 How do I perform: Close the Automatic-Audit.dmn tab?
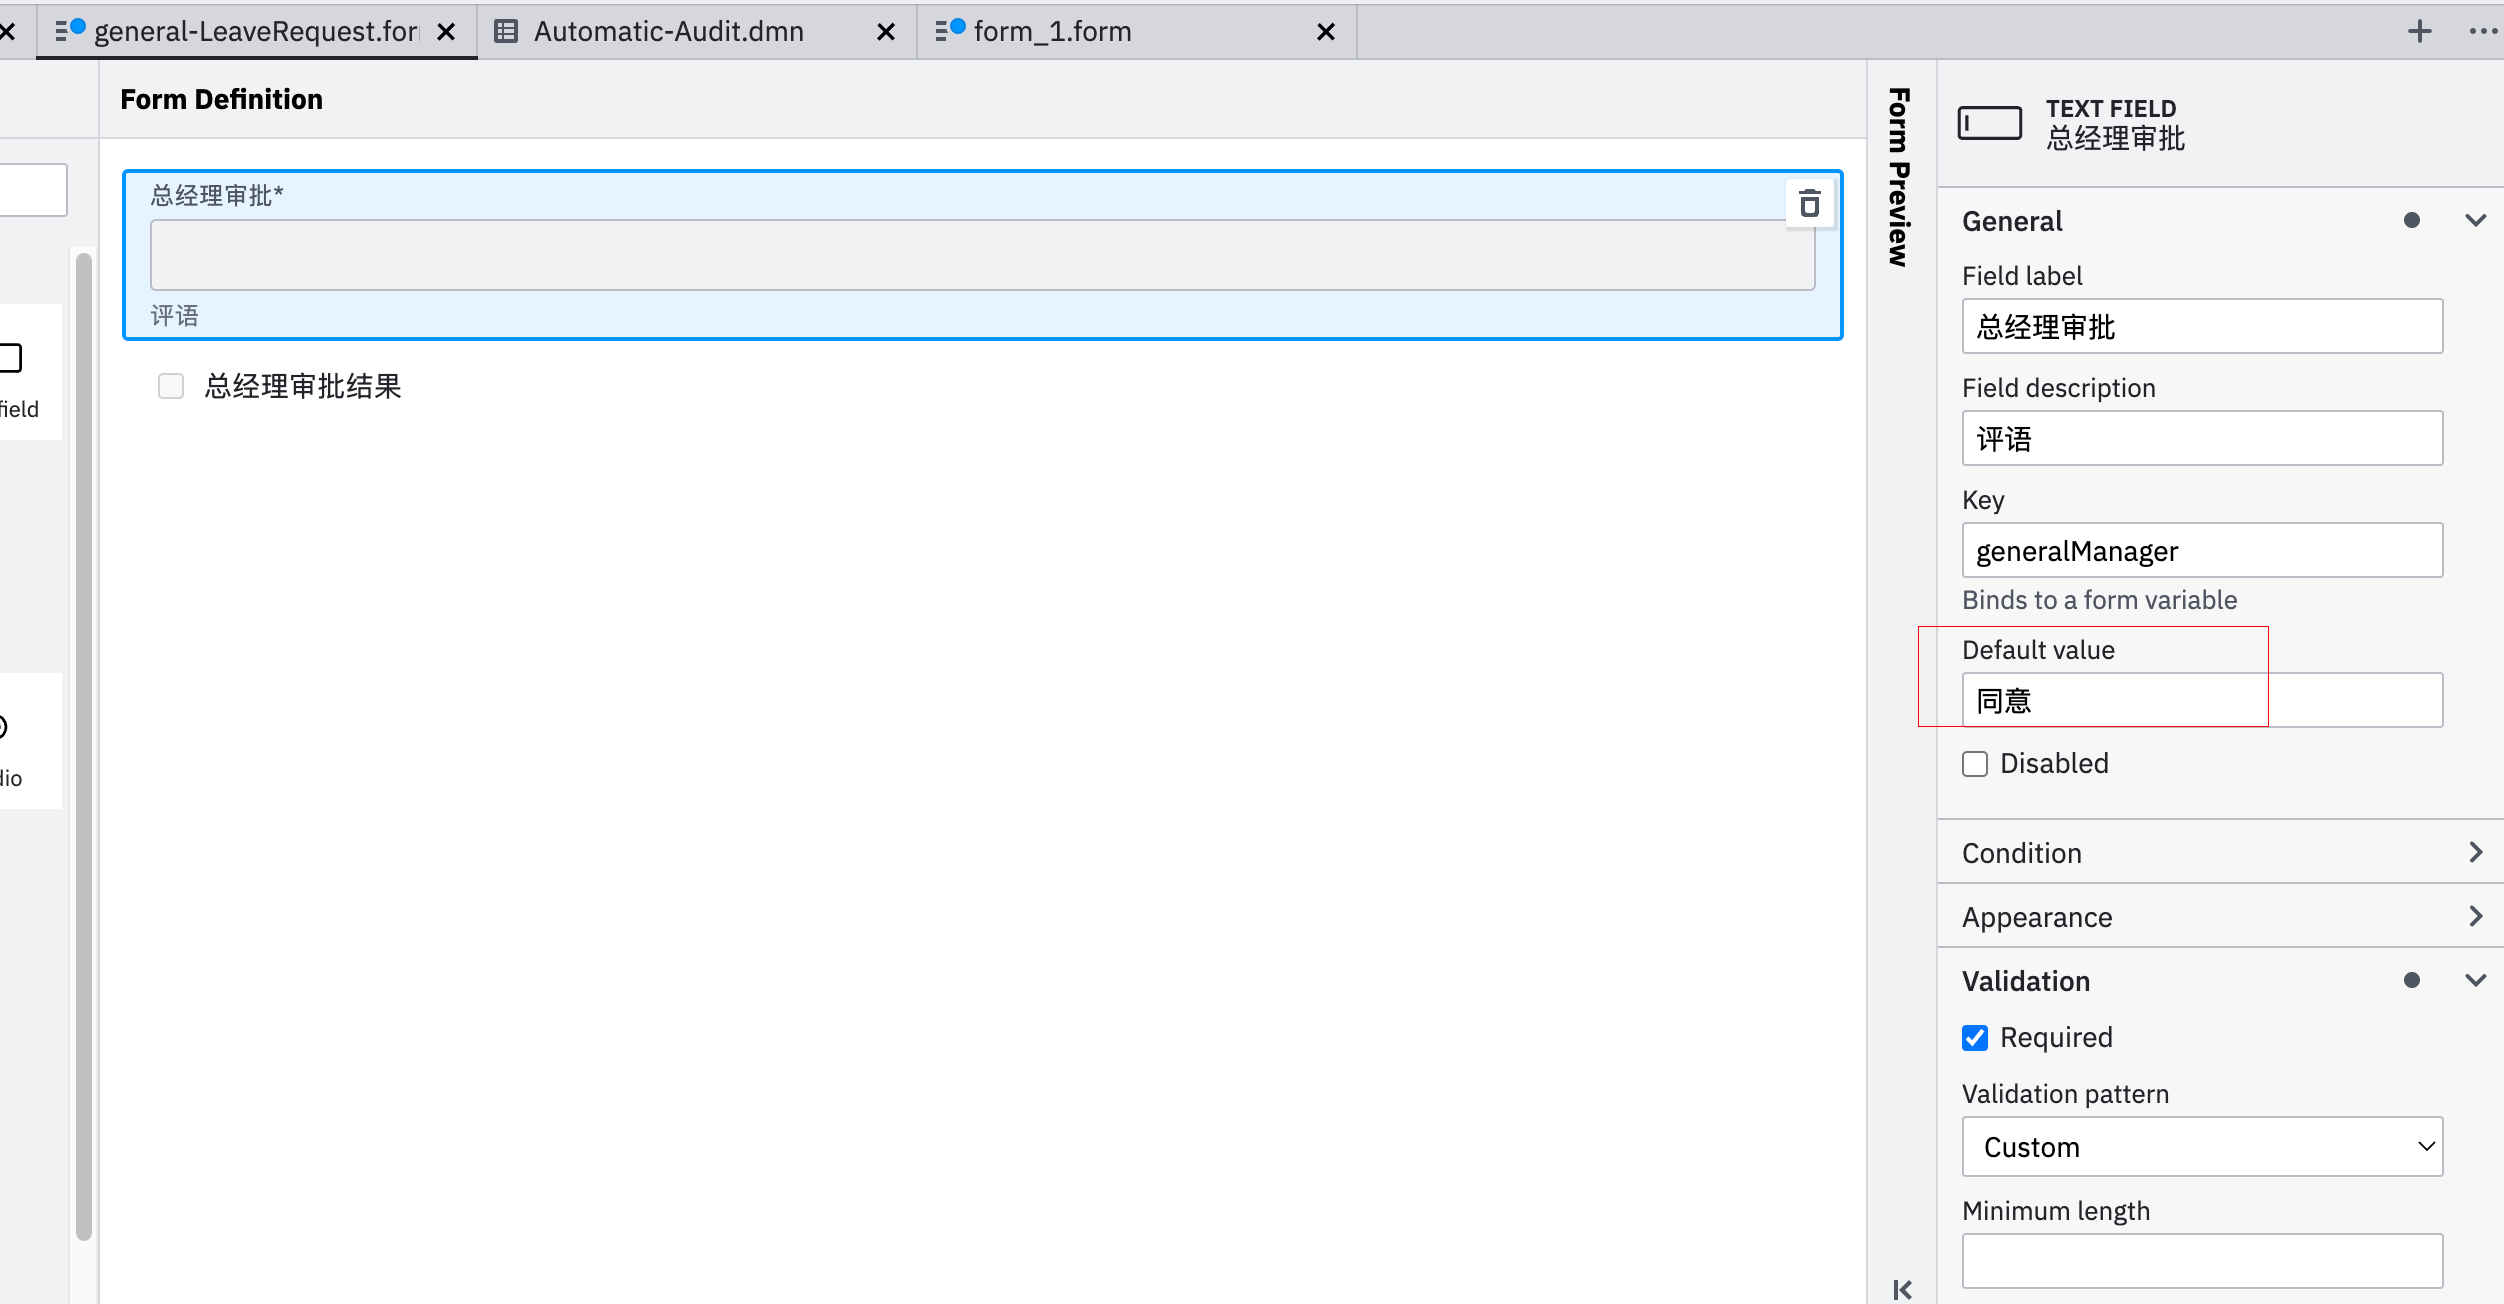click(885, 32)
